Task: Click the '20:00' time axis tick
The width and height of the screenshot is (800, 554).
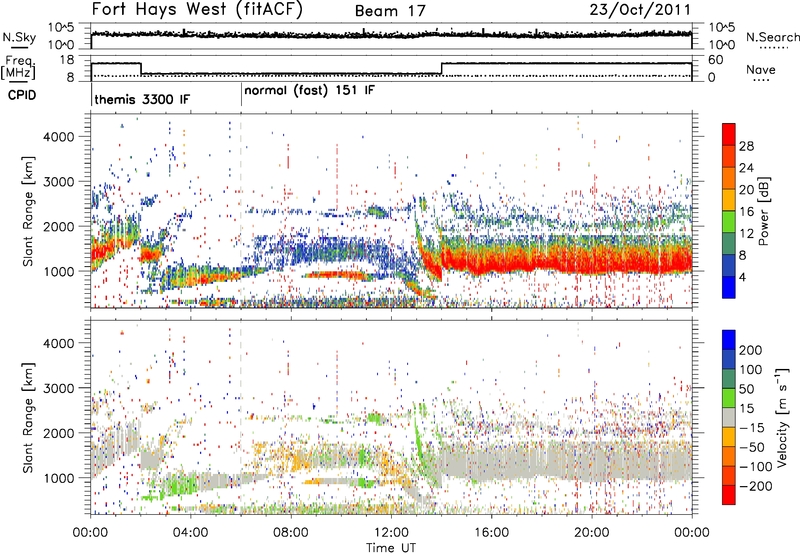Action: 591,533
